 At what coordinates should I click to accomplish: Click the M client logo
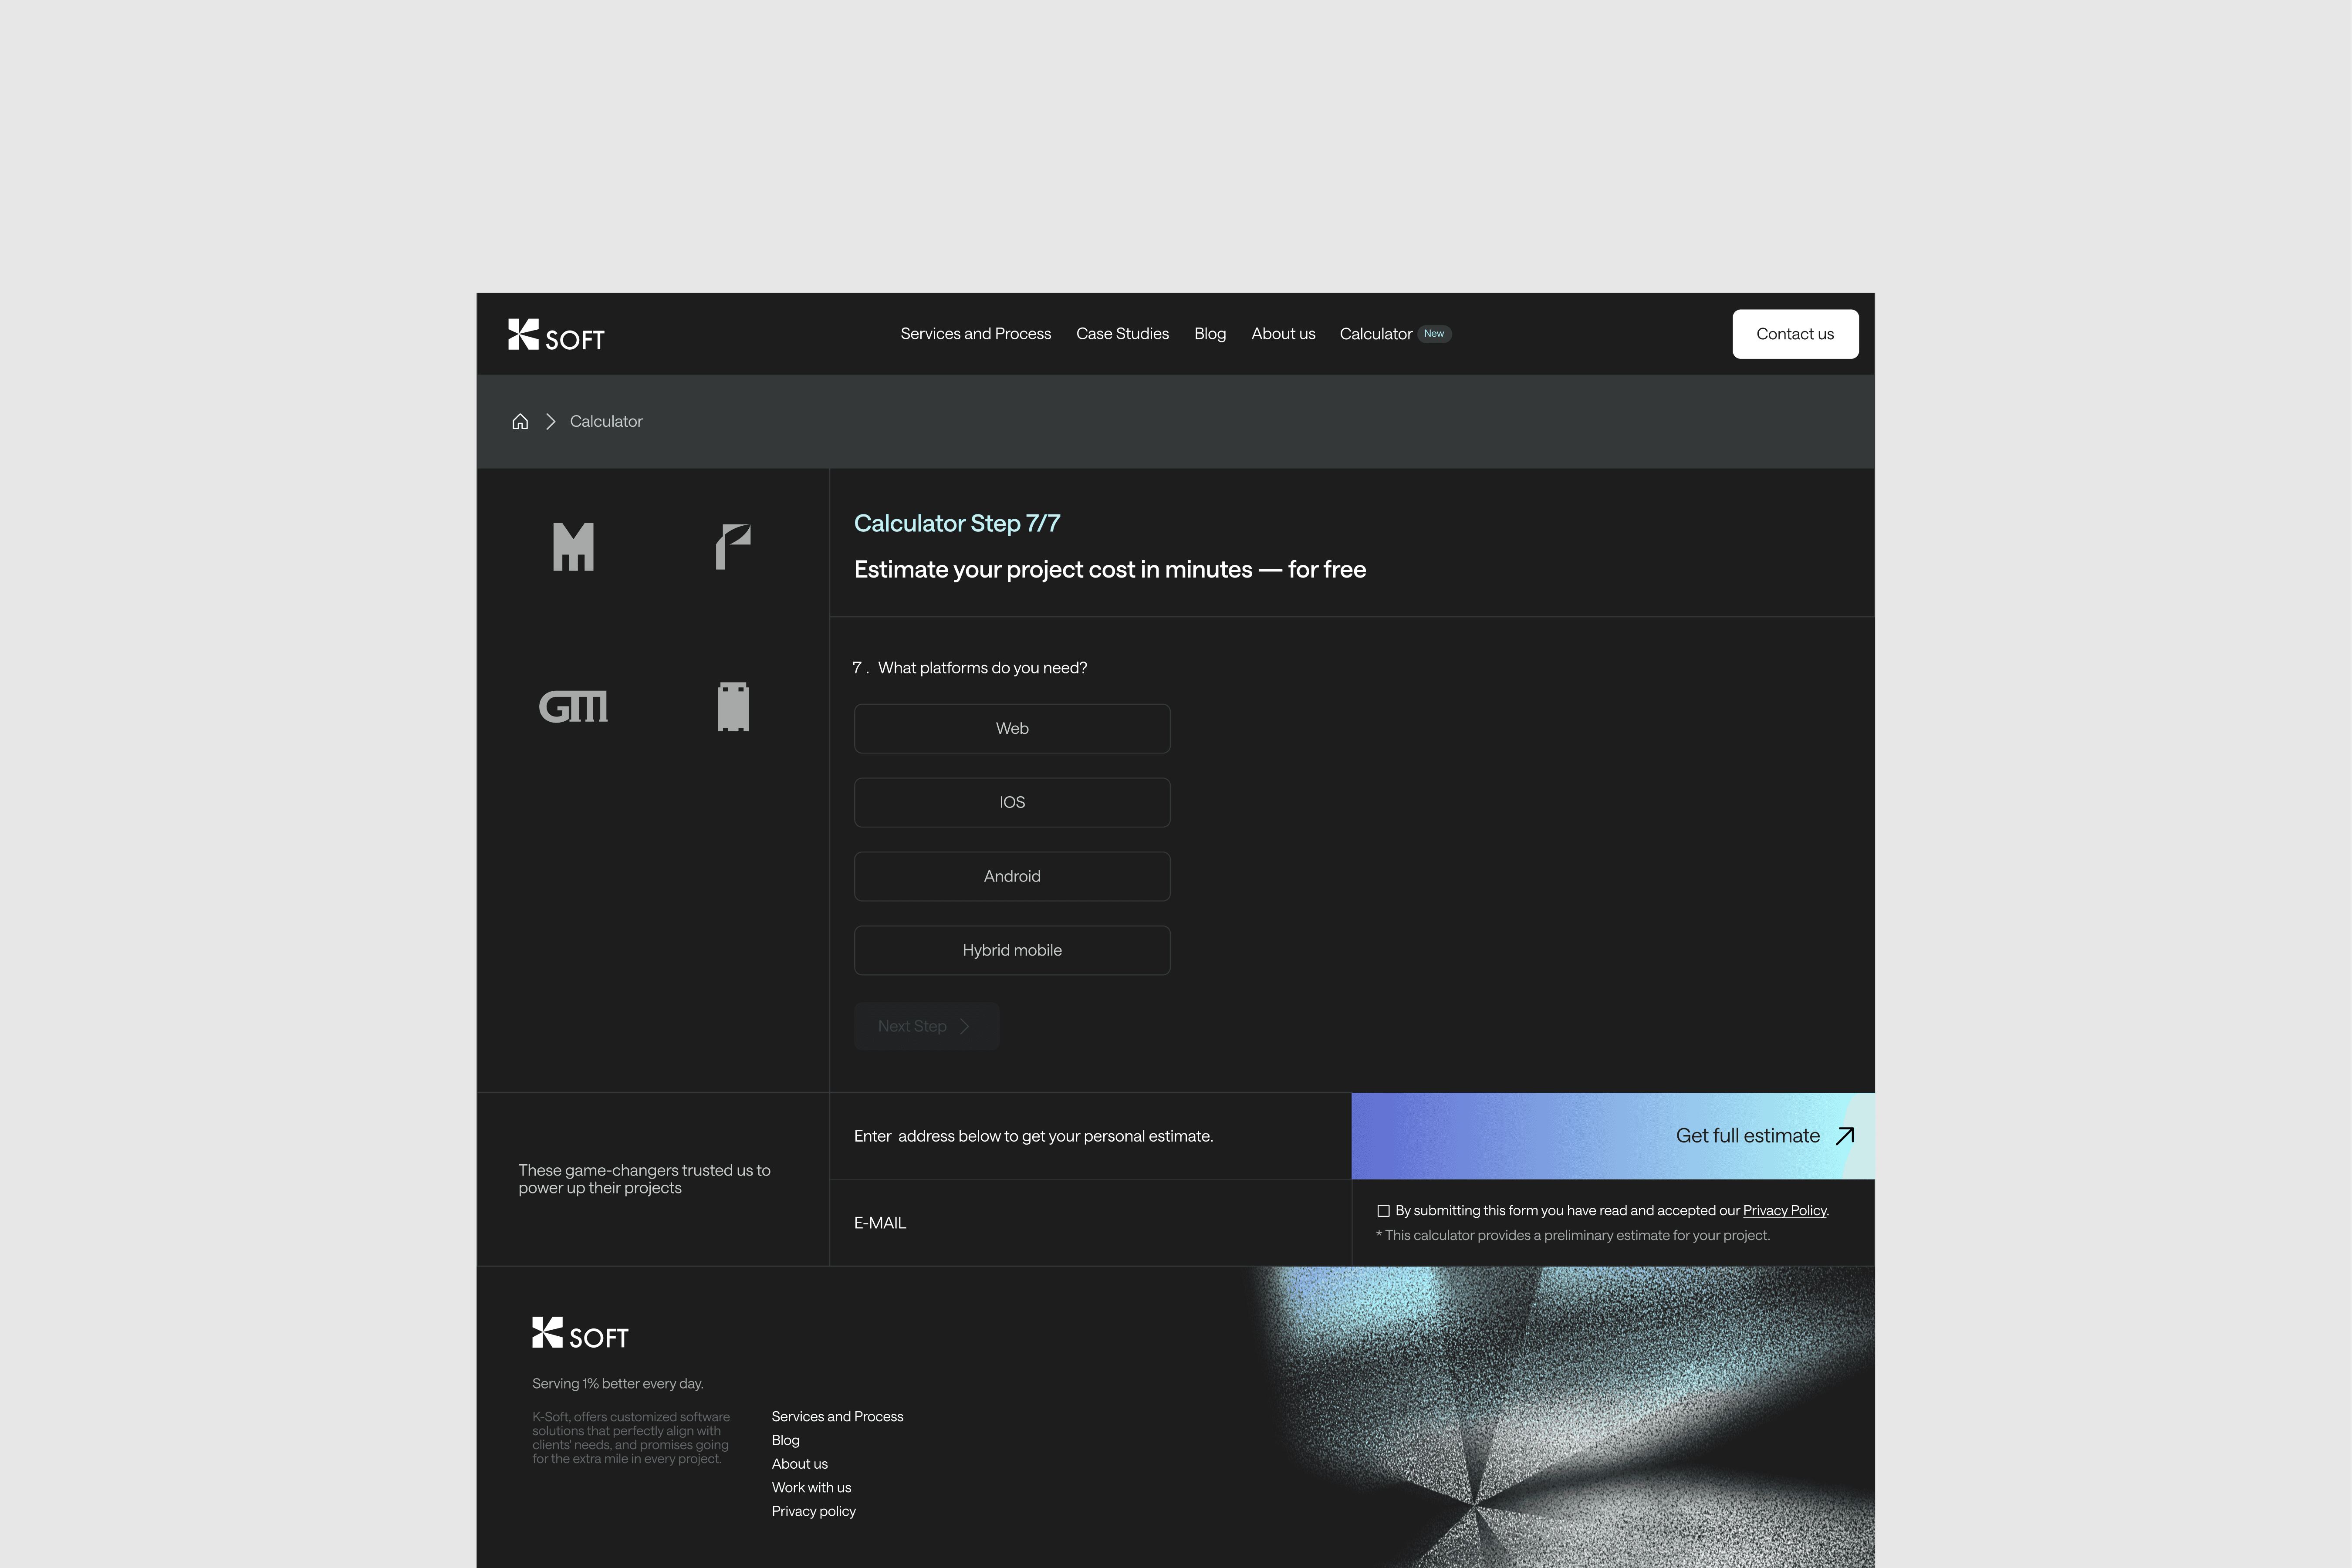tap(573, 547)
